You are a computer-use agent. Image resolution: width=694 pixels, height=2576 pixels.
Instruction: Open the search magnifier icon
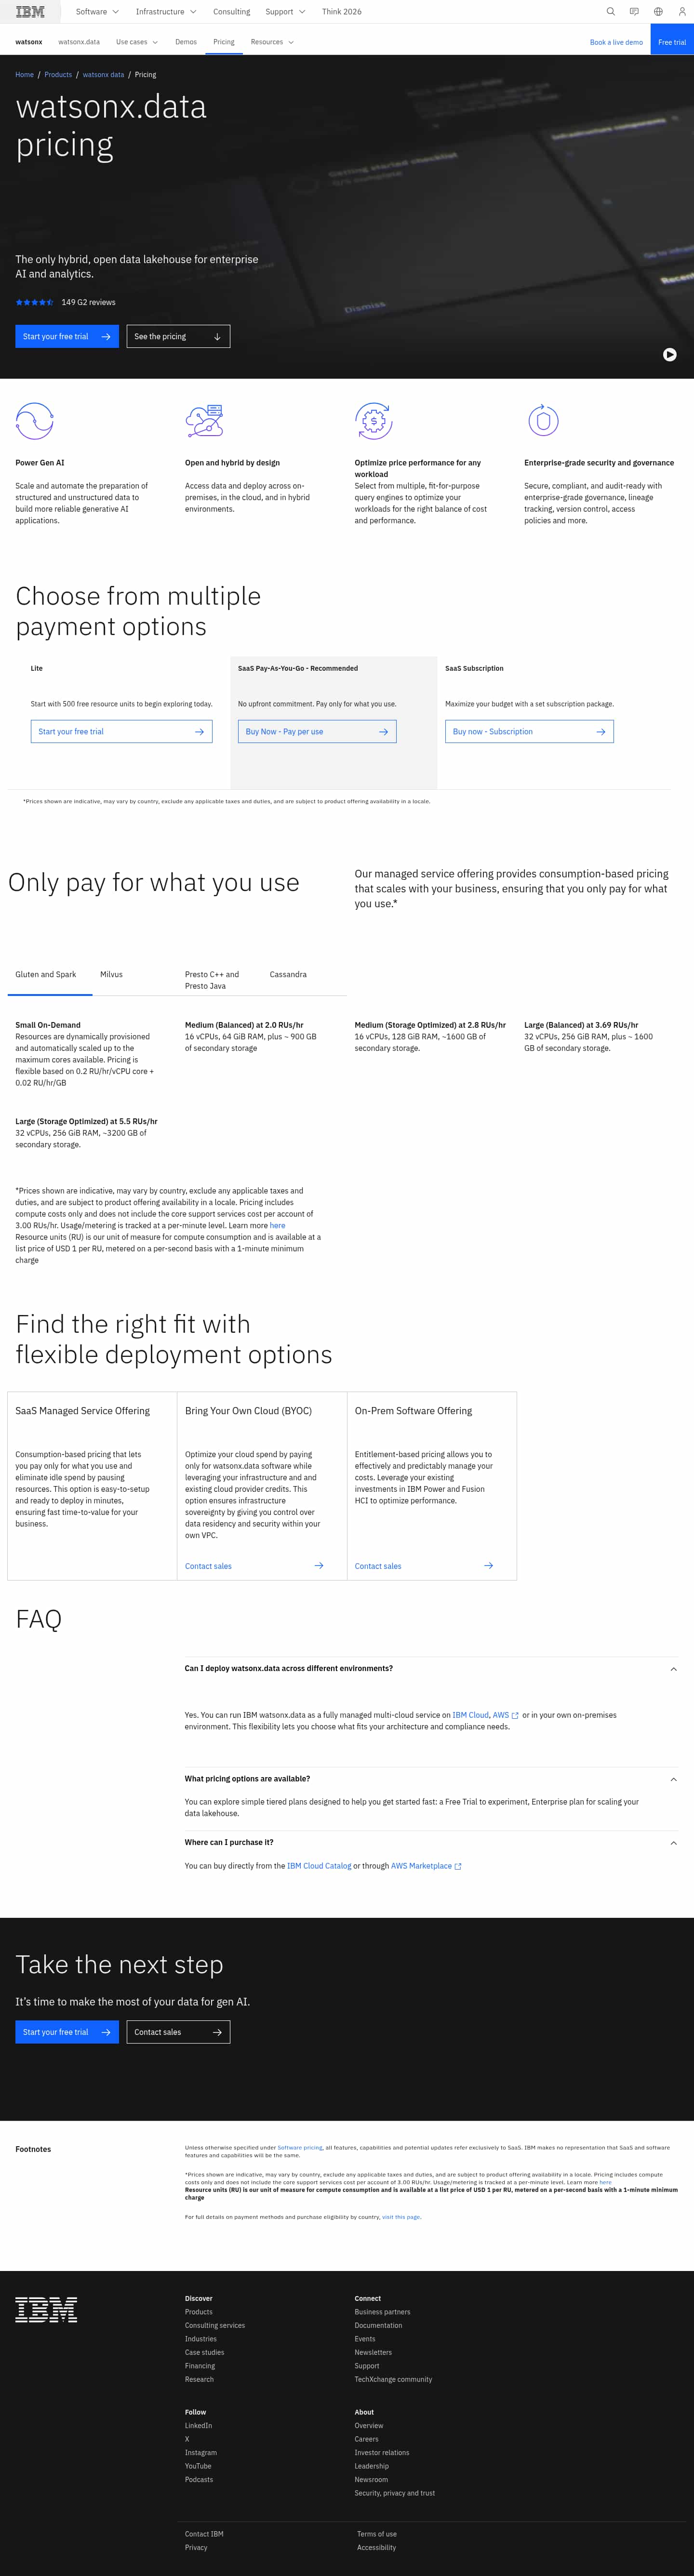click(x=610, y=12)
